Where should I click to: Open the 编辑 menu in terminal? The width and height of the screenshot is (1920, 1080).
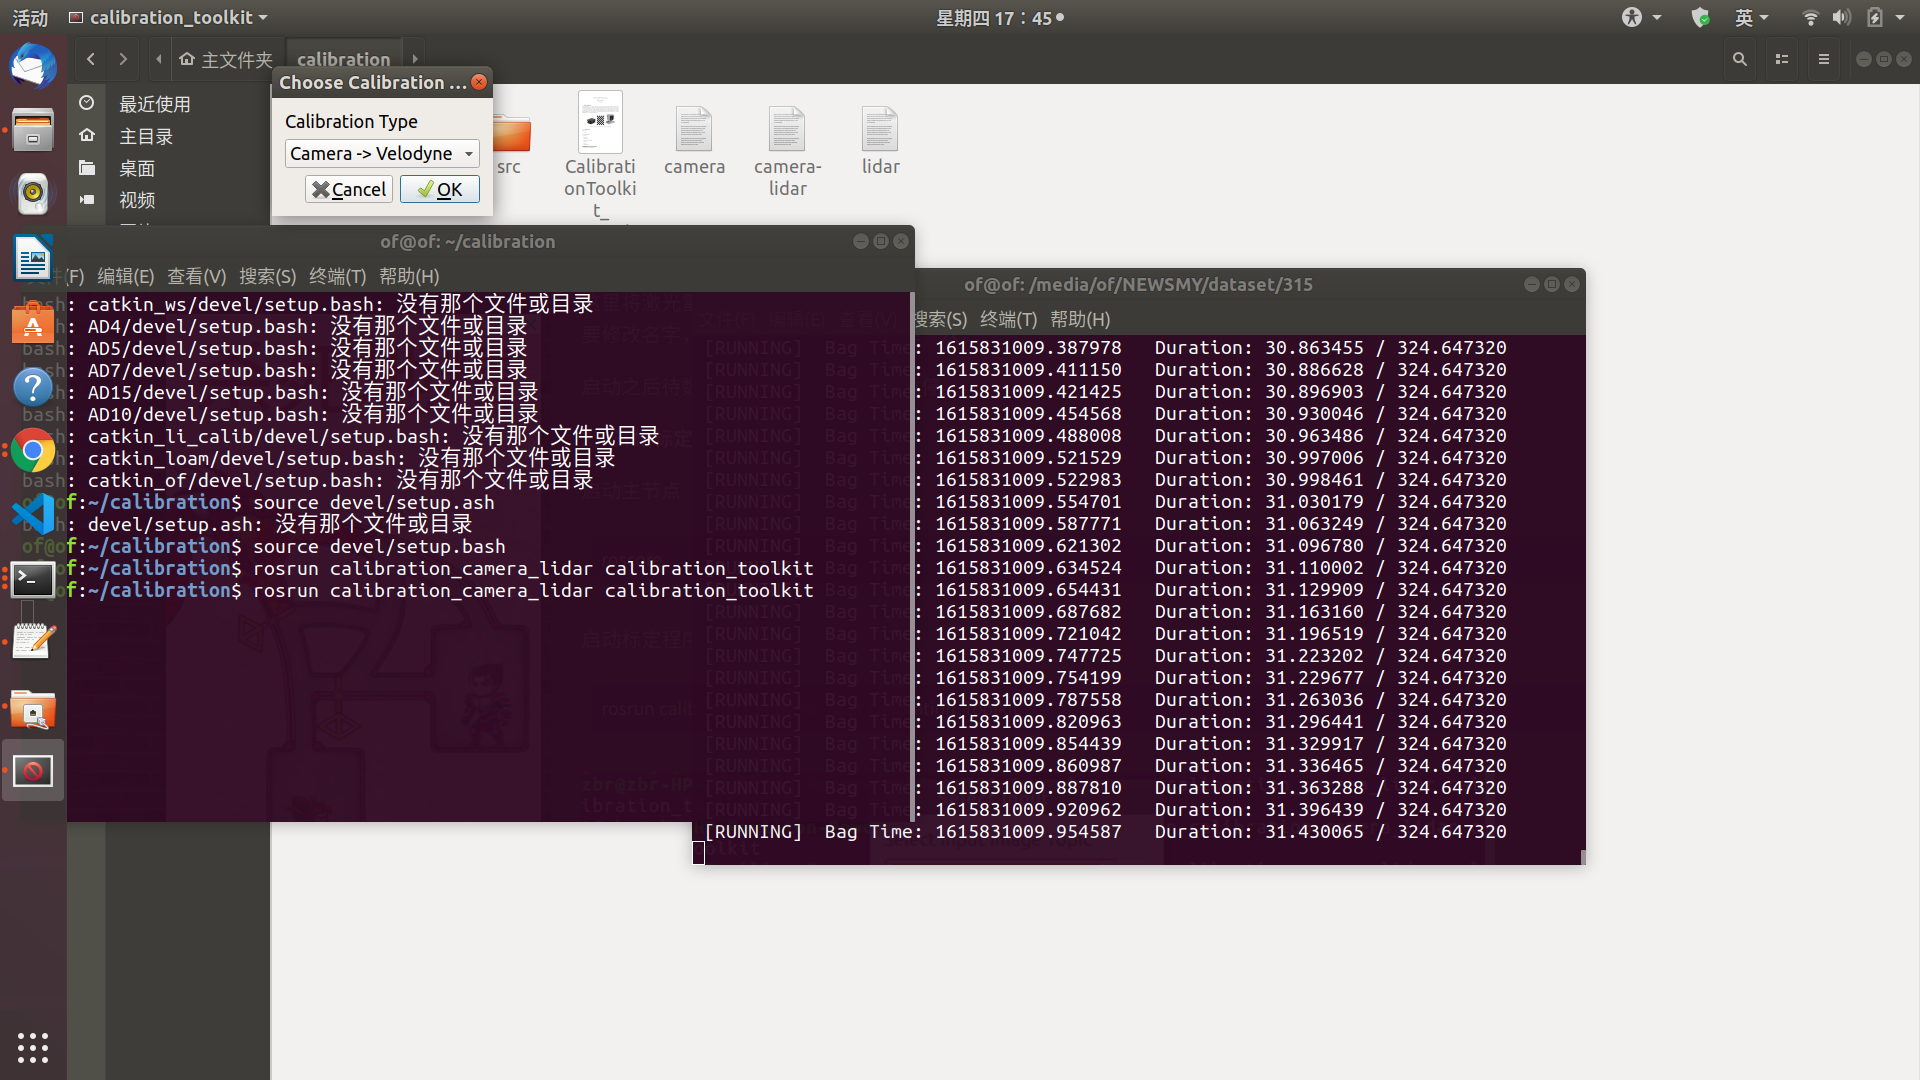125,274
